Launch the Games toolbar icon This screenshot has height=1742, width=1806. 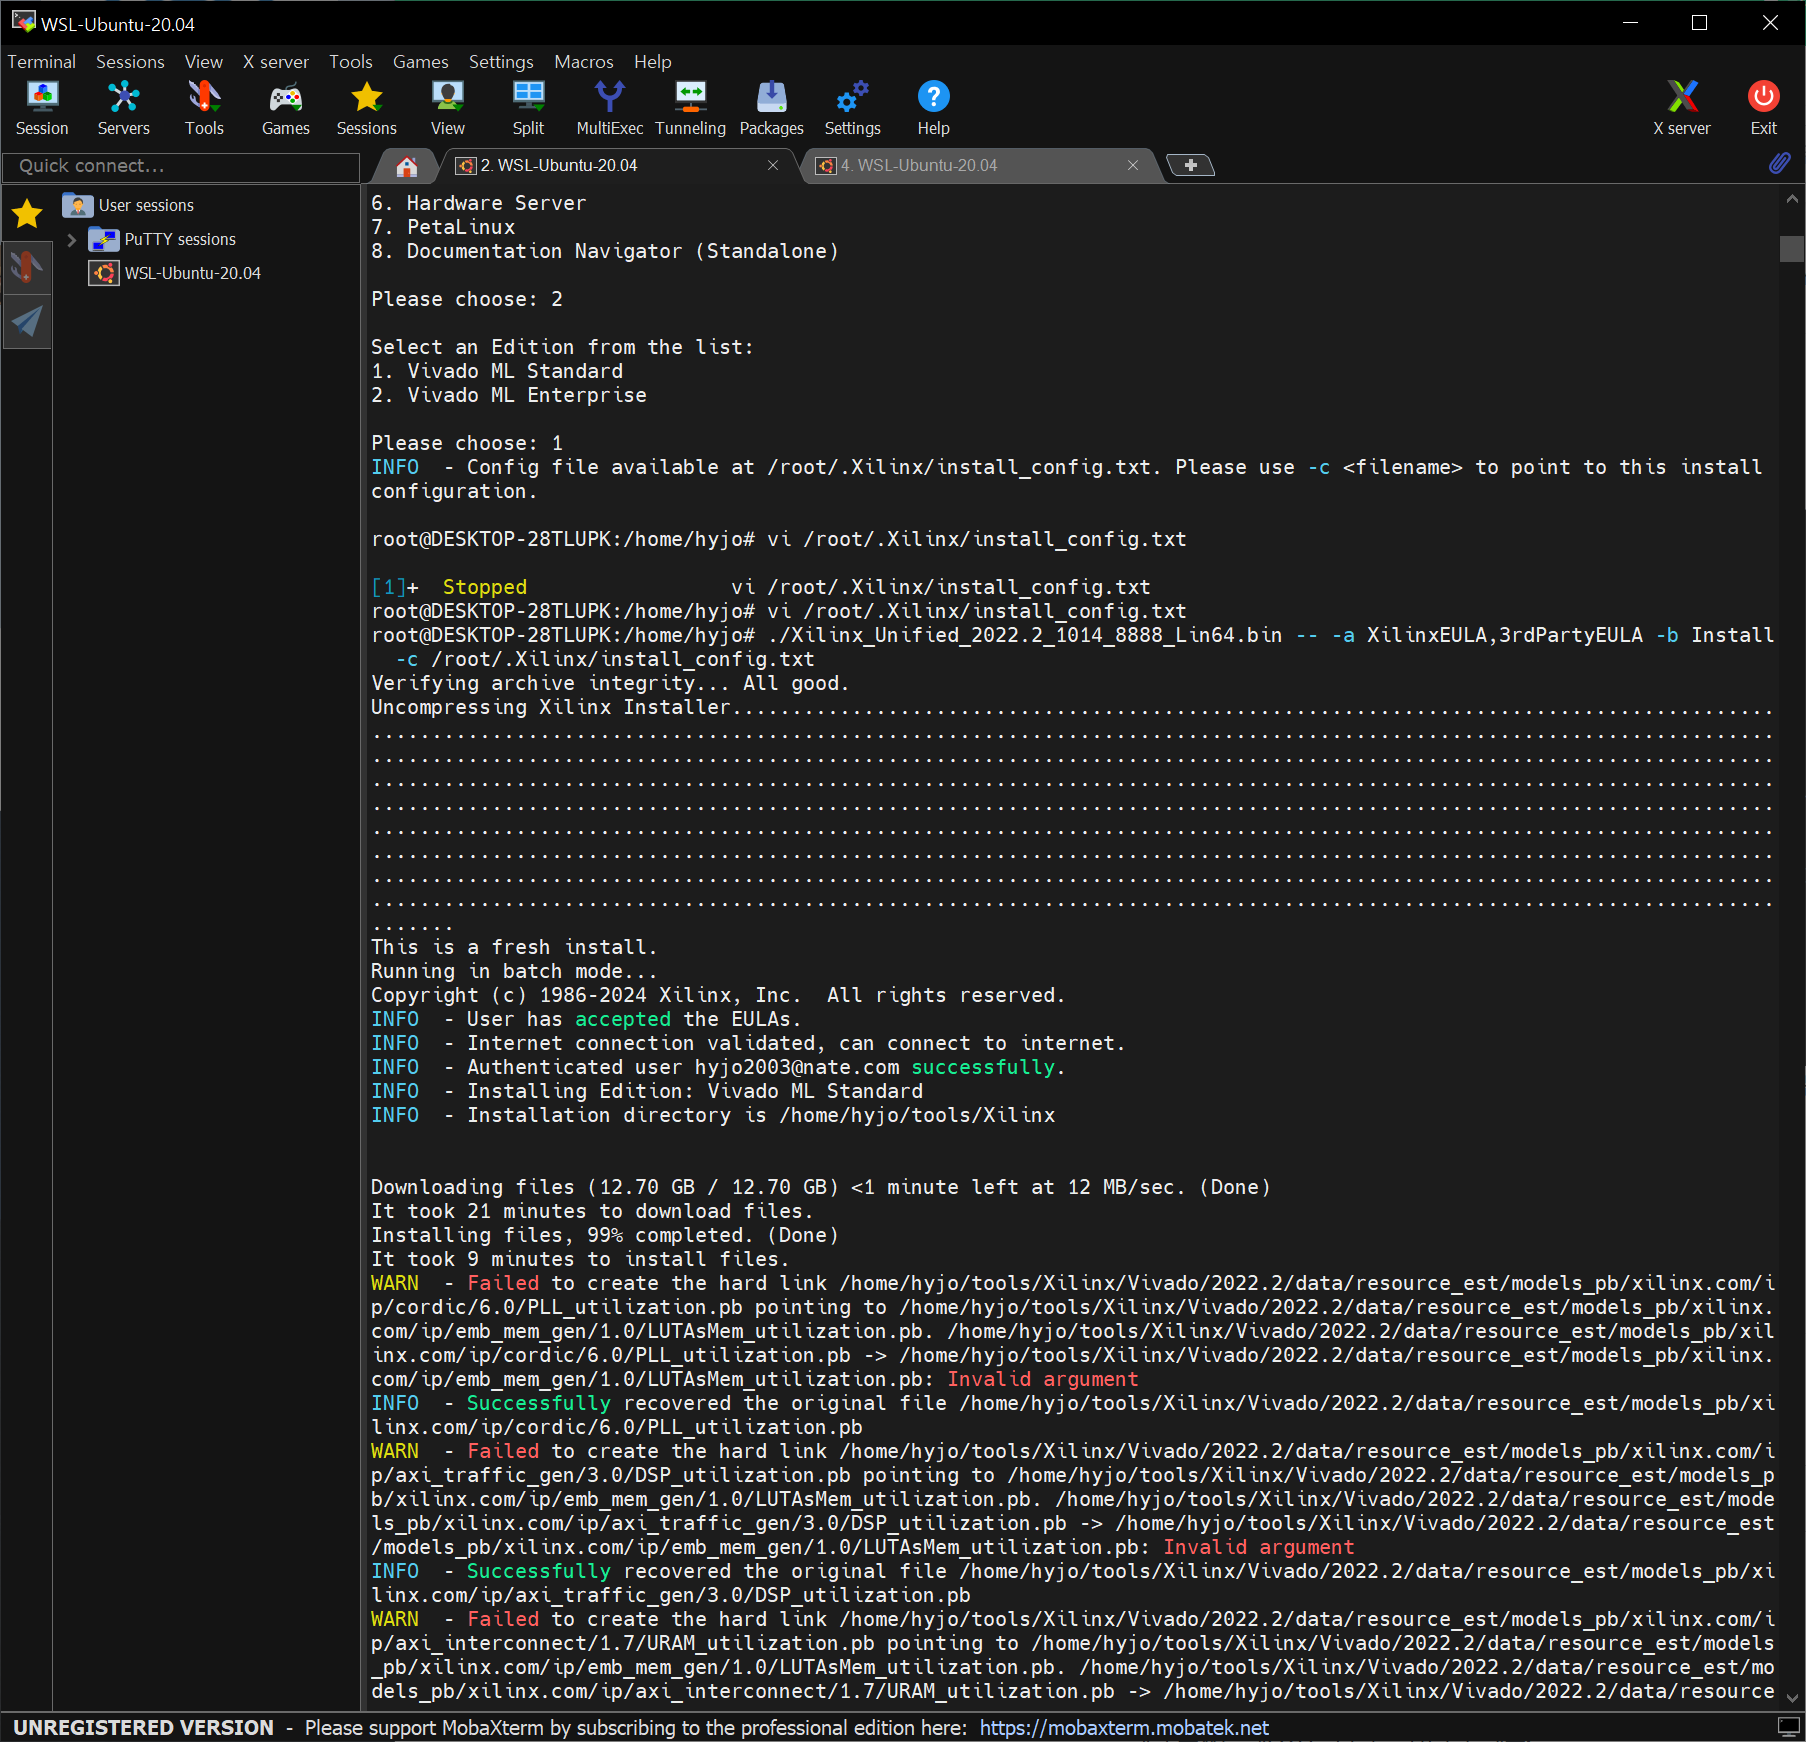[285, 108]
